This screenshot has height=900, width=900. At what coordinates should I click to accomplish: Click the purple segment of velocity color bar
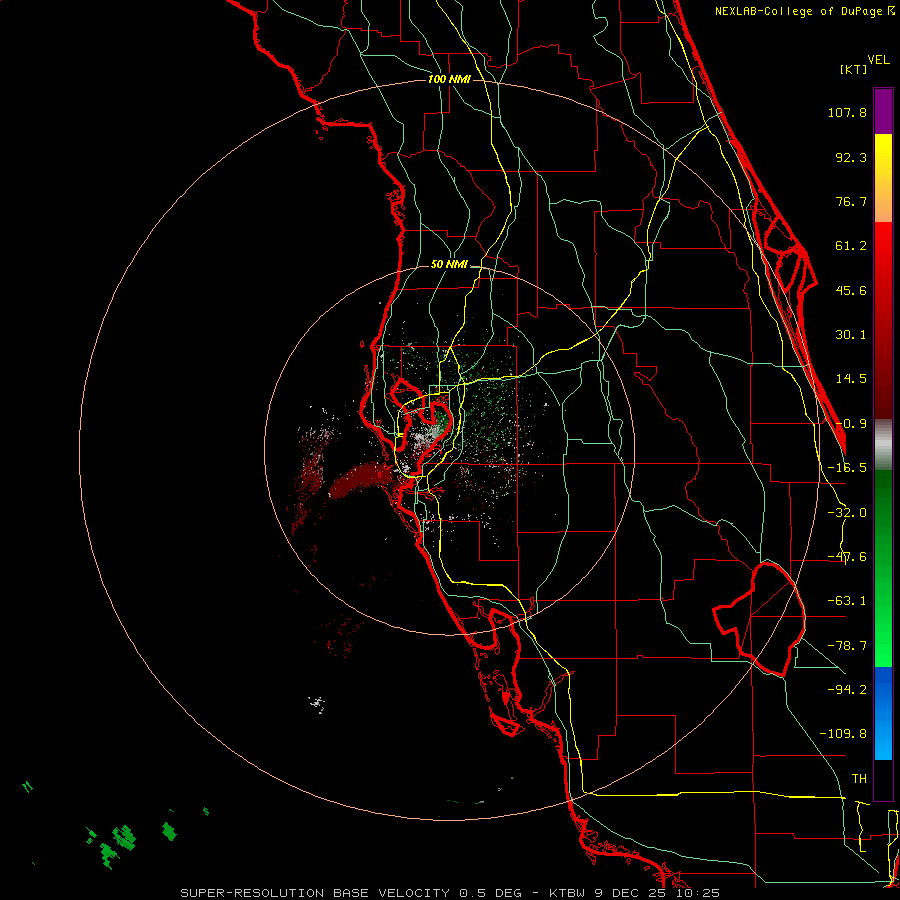(883, 111)
